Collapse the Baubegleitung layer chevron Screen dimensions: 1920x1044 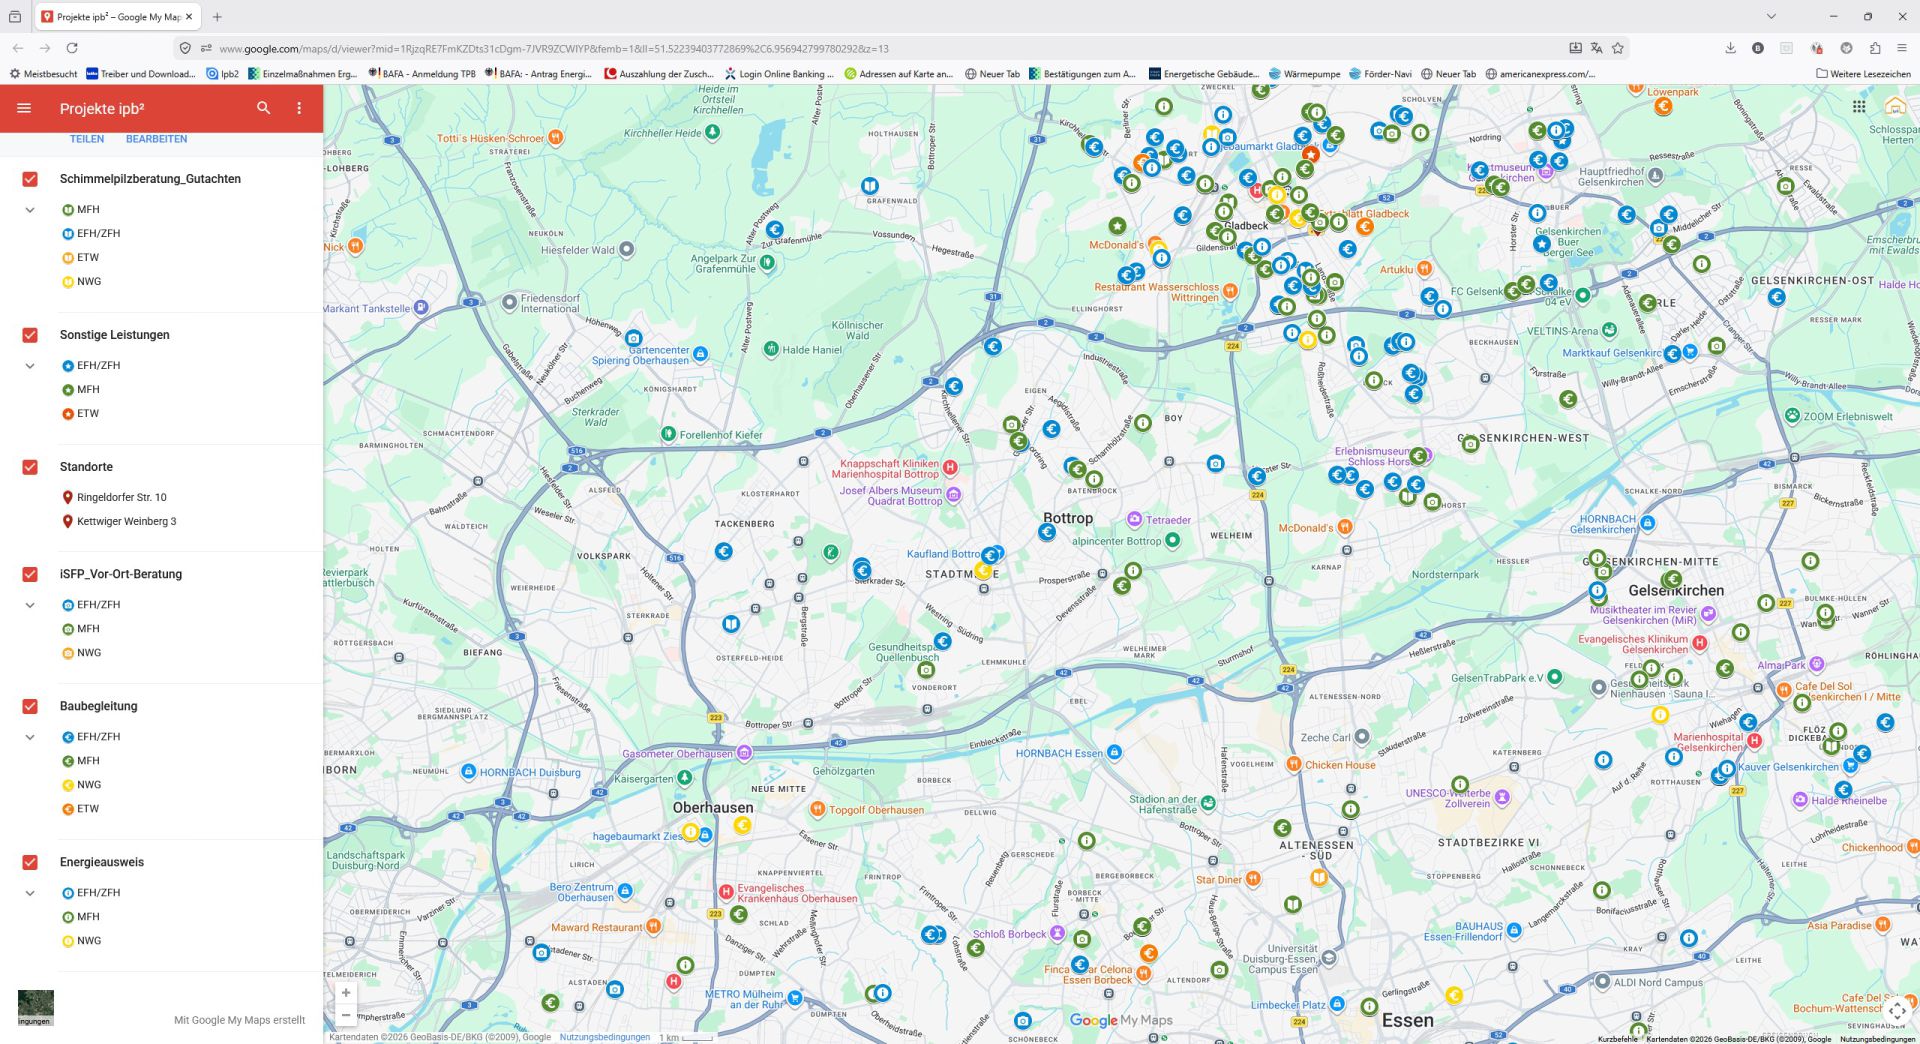click(x=30, y=737)
